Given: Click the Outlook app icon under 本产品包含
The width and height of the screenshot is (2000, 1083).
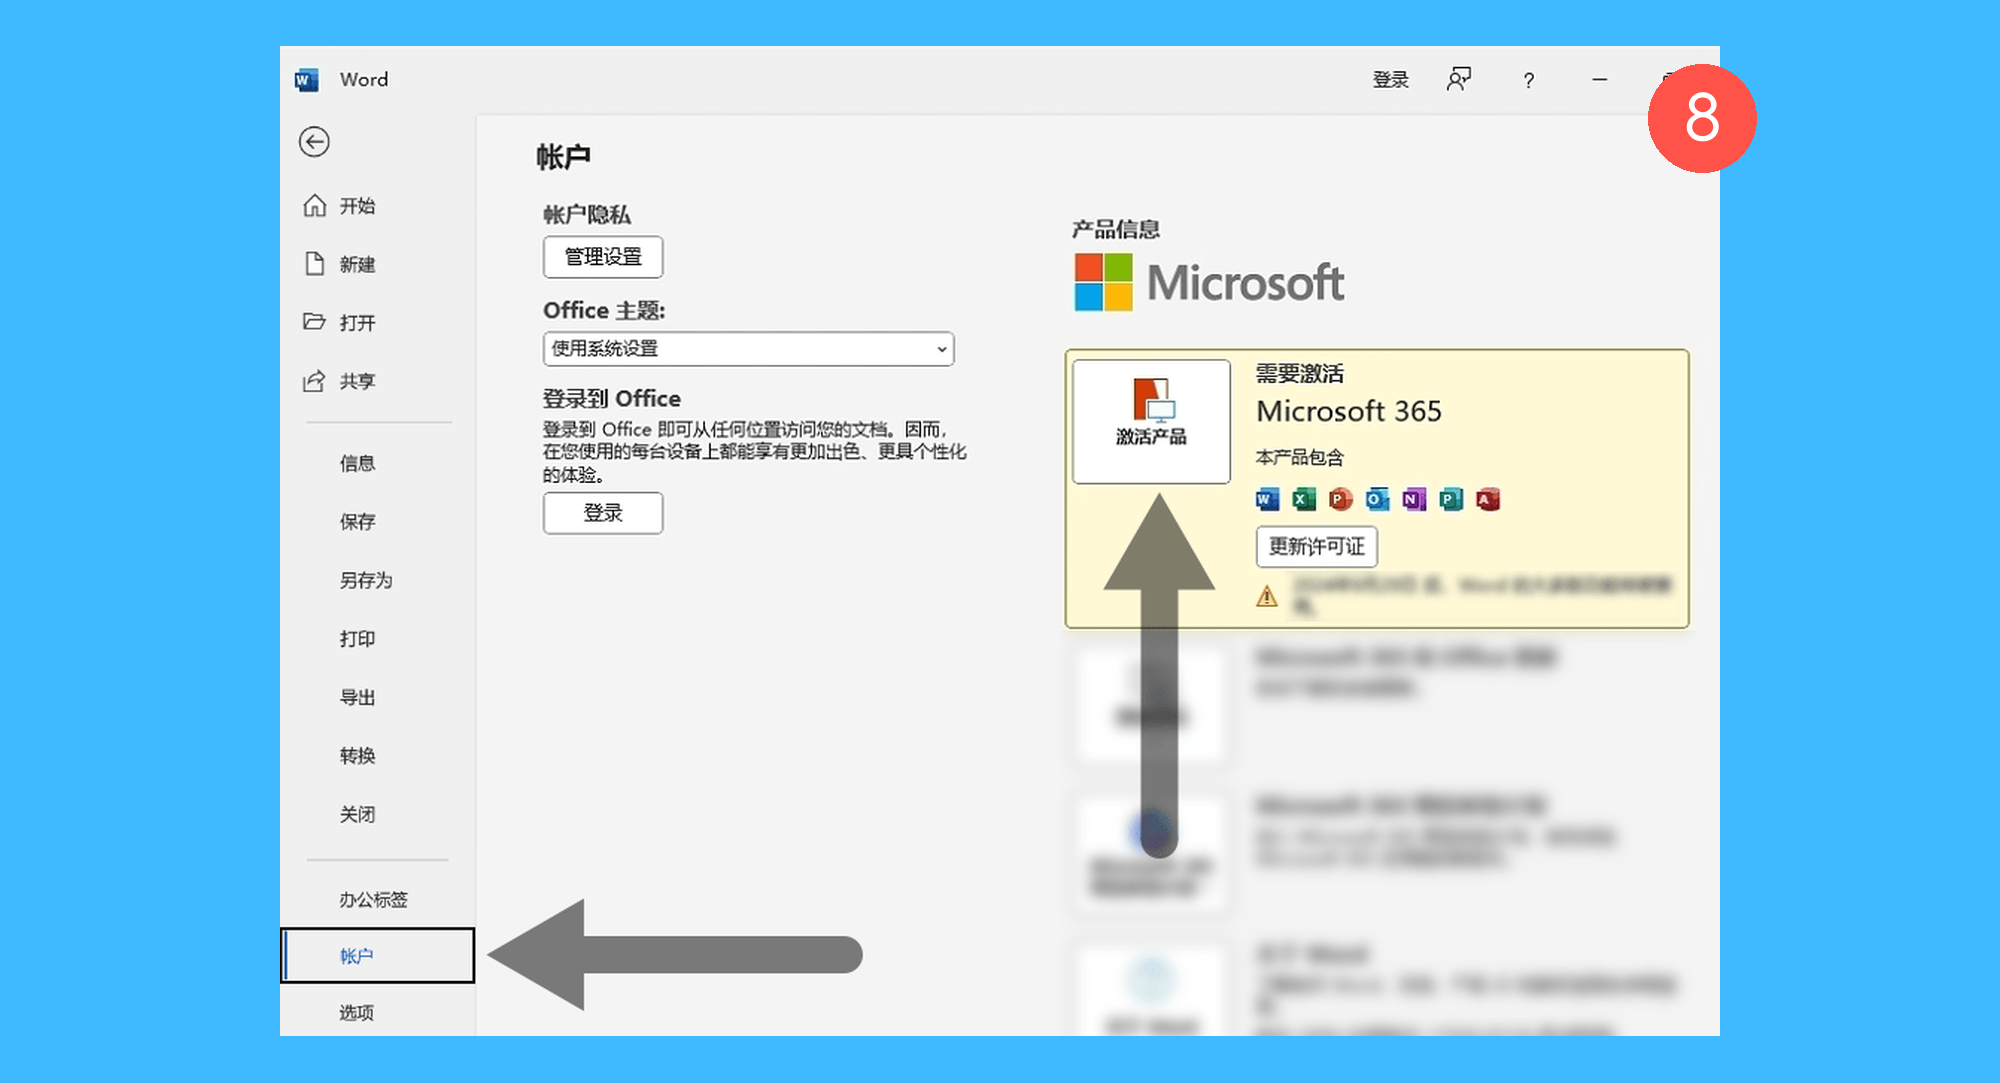Looking at the screenshot, I should point(1377,499).
